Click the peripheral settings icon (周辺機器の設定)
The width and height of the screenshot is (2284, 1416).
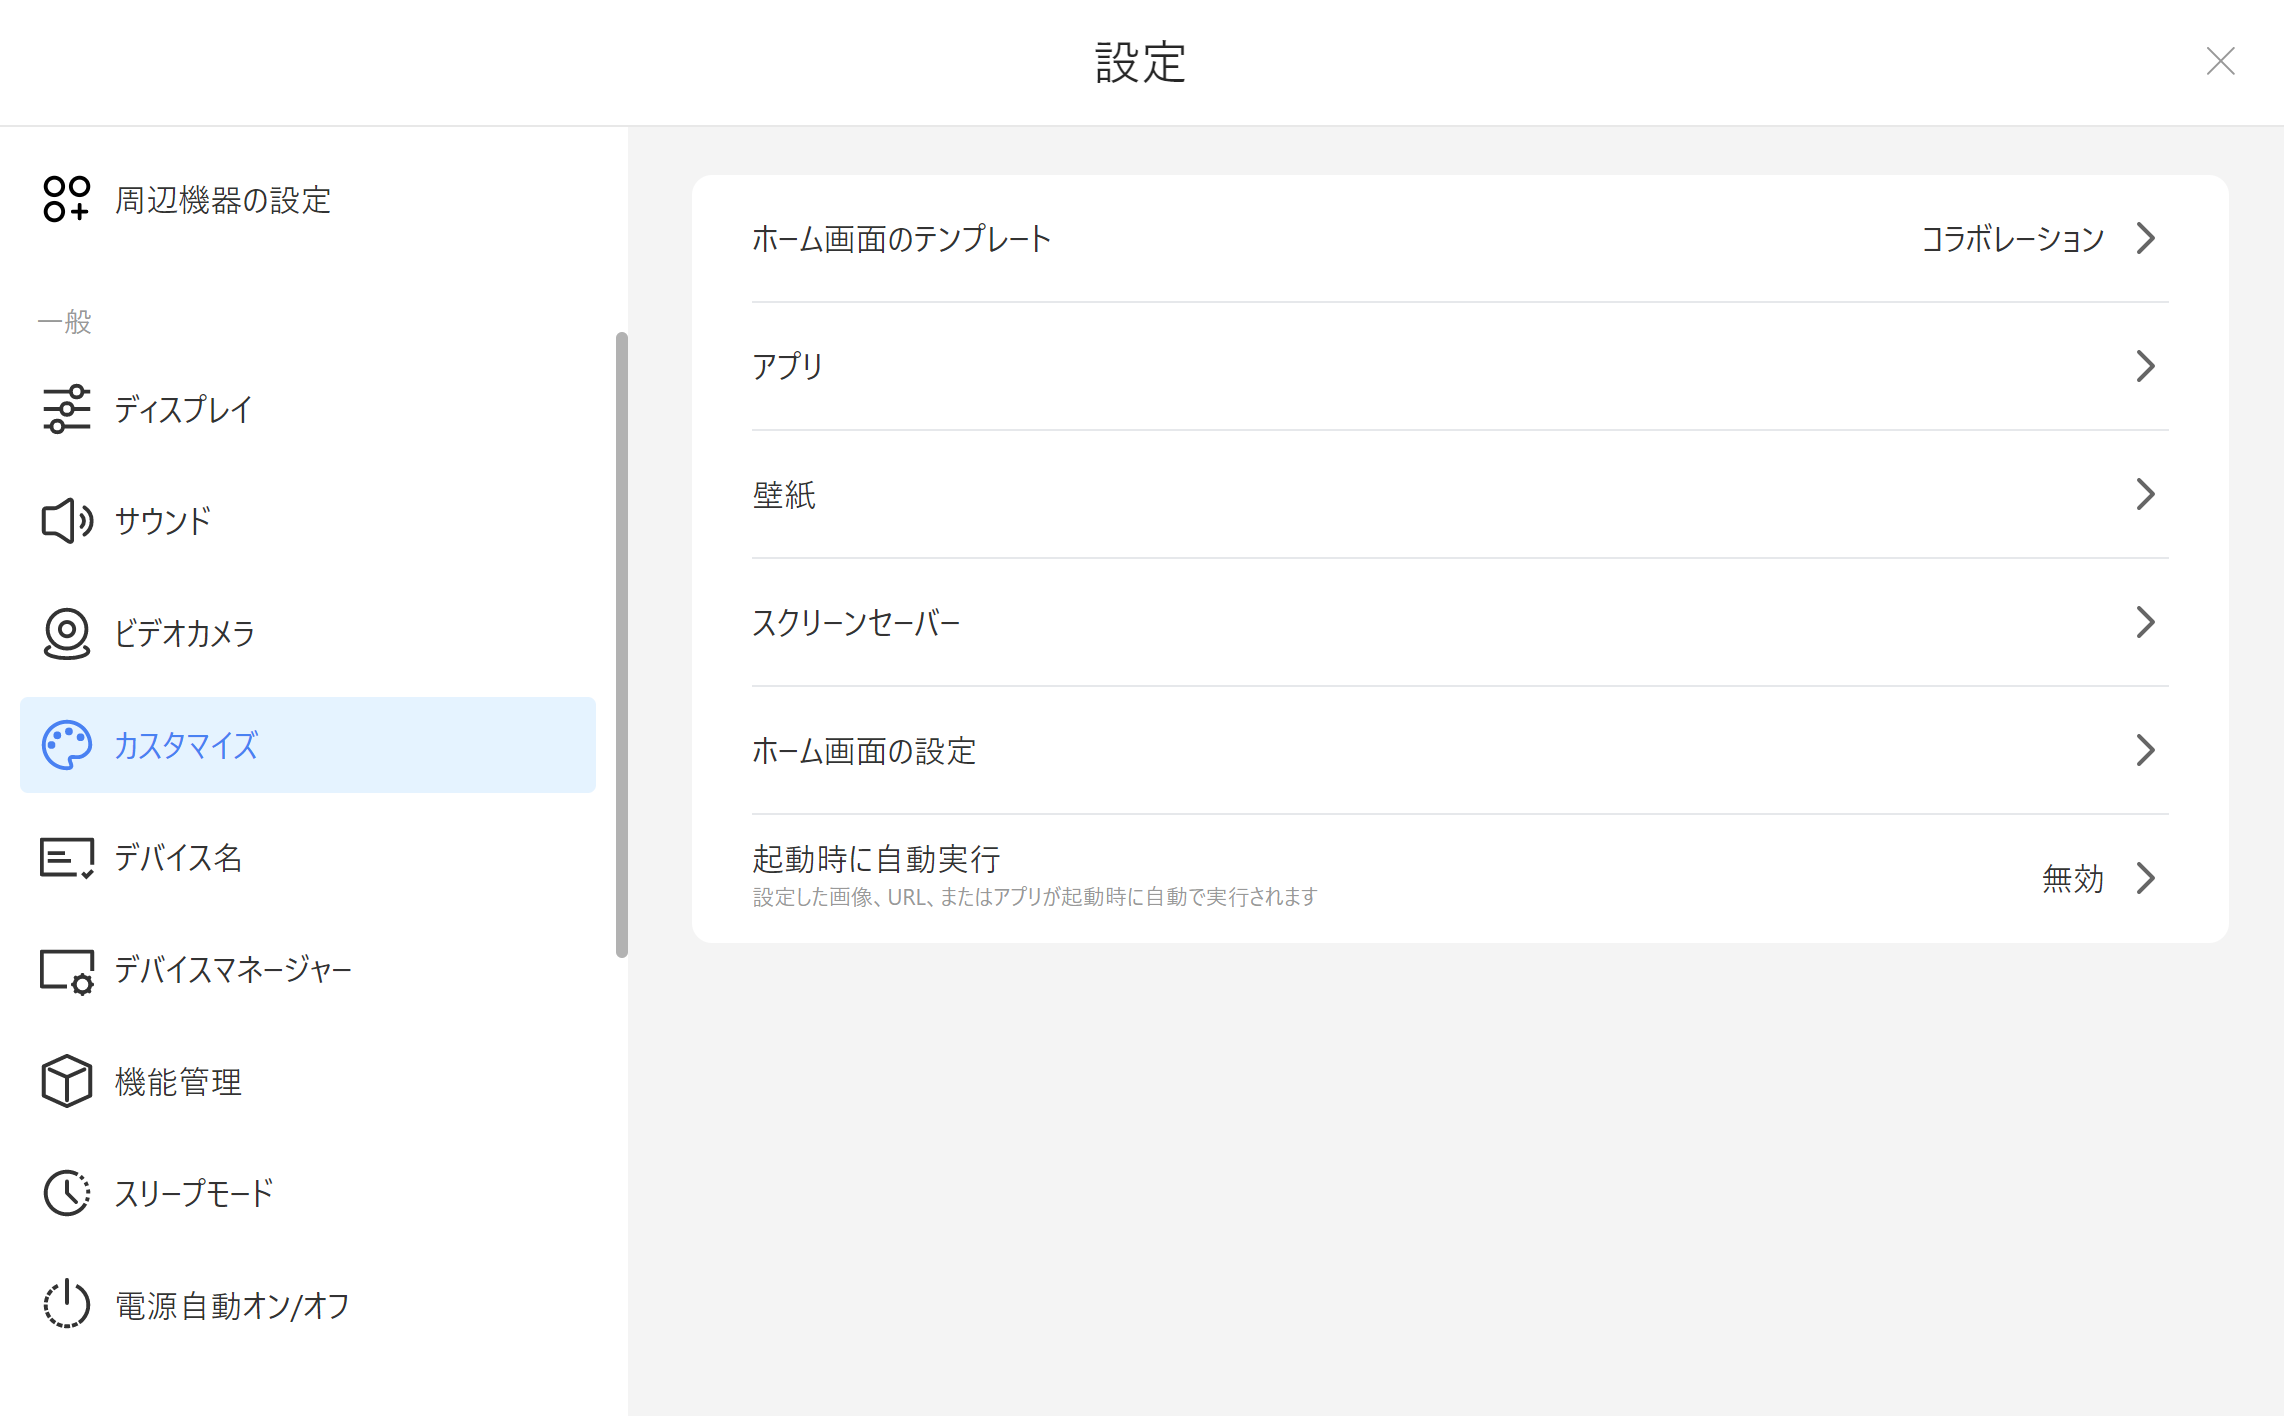(66, 199)
